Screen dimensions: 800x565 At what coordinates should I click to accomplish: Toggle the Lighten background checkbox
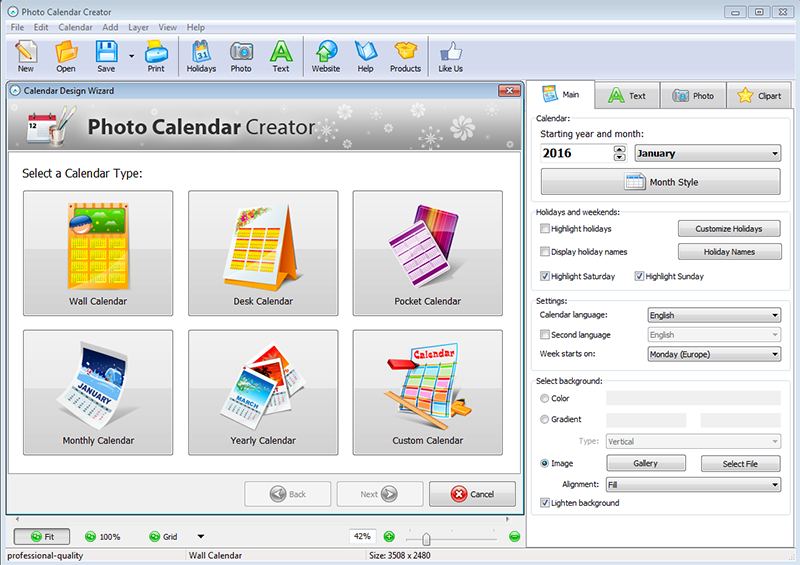[545, 503]
